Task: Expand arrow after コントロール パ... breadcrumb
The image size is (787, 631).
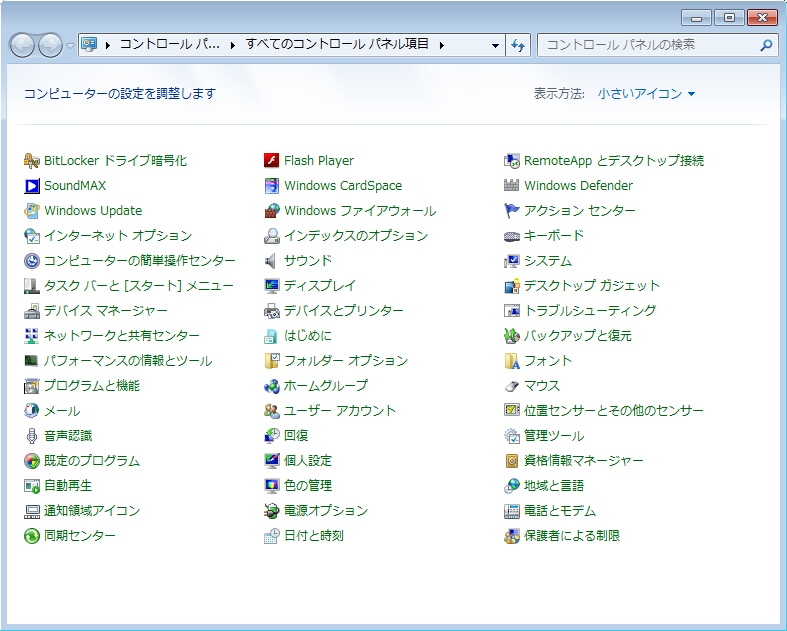Action: [232, 45]
